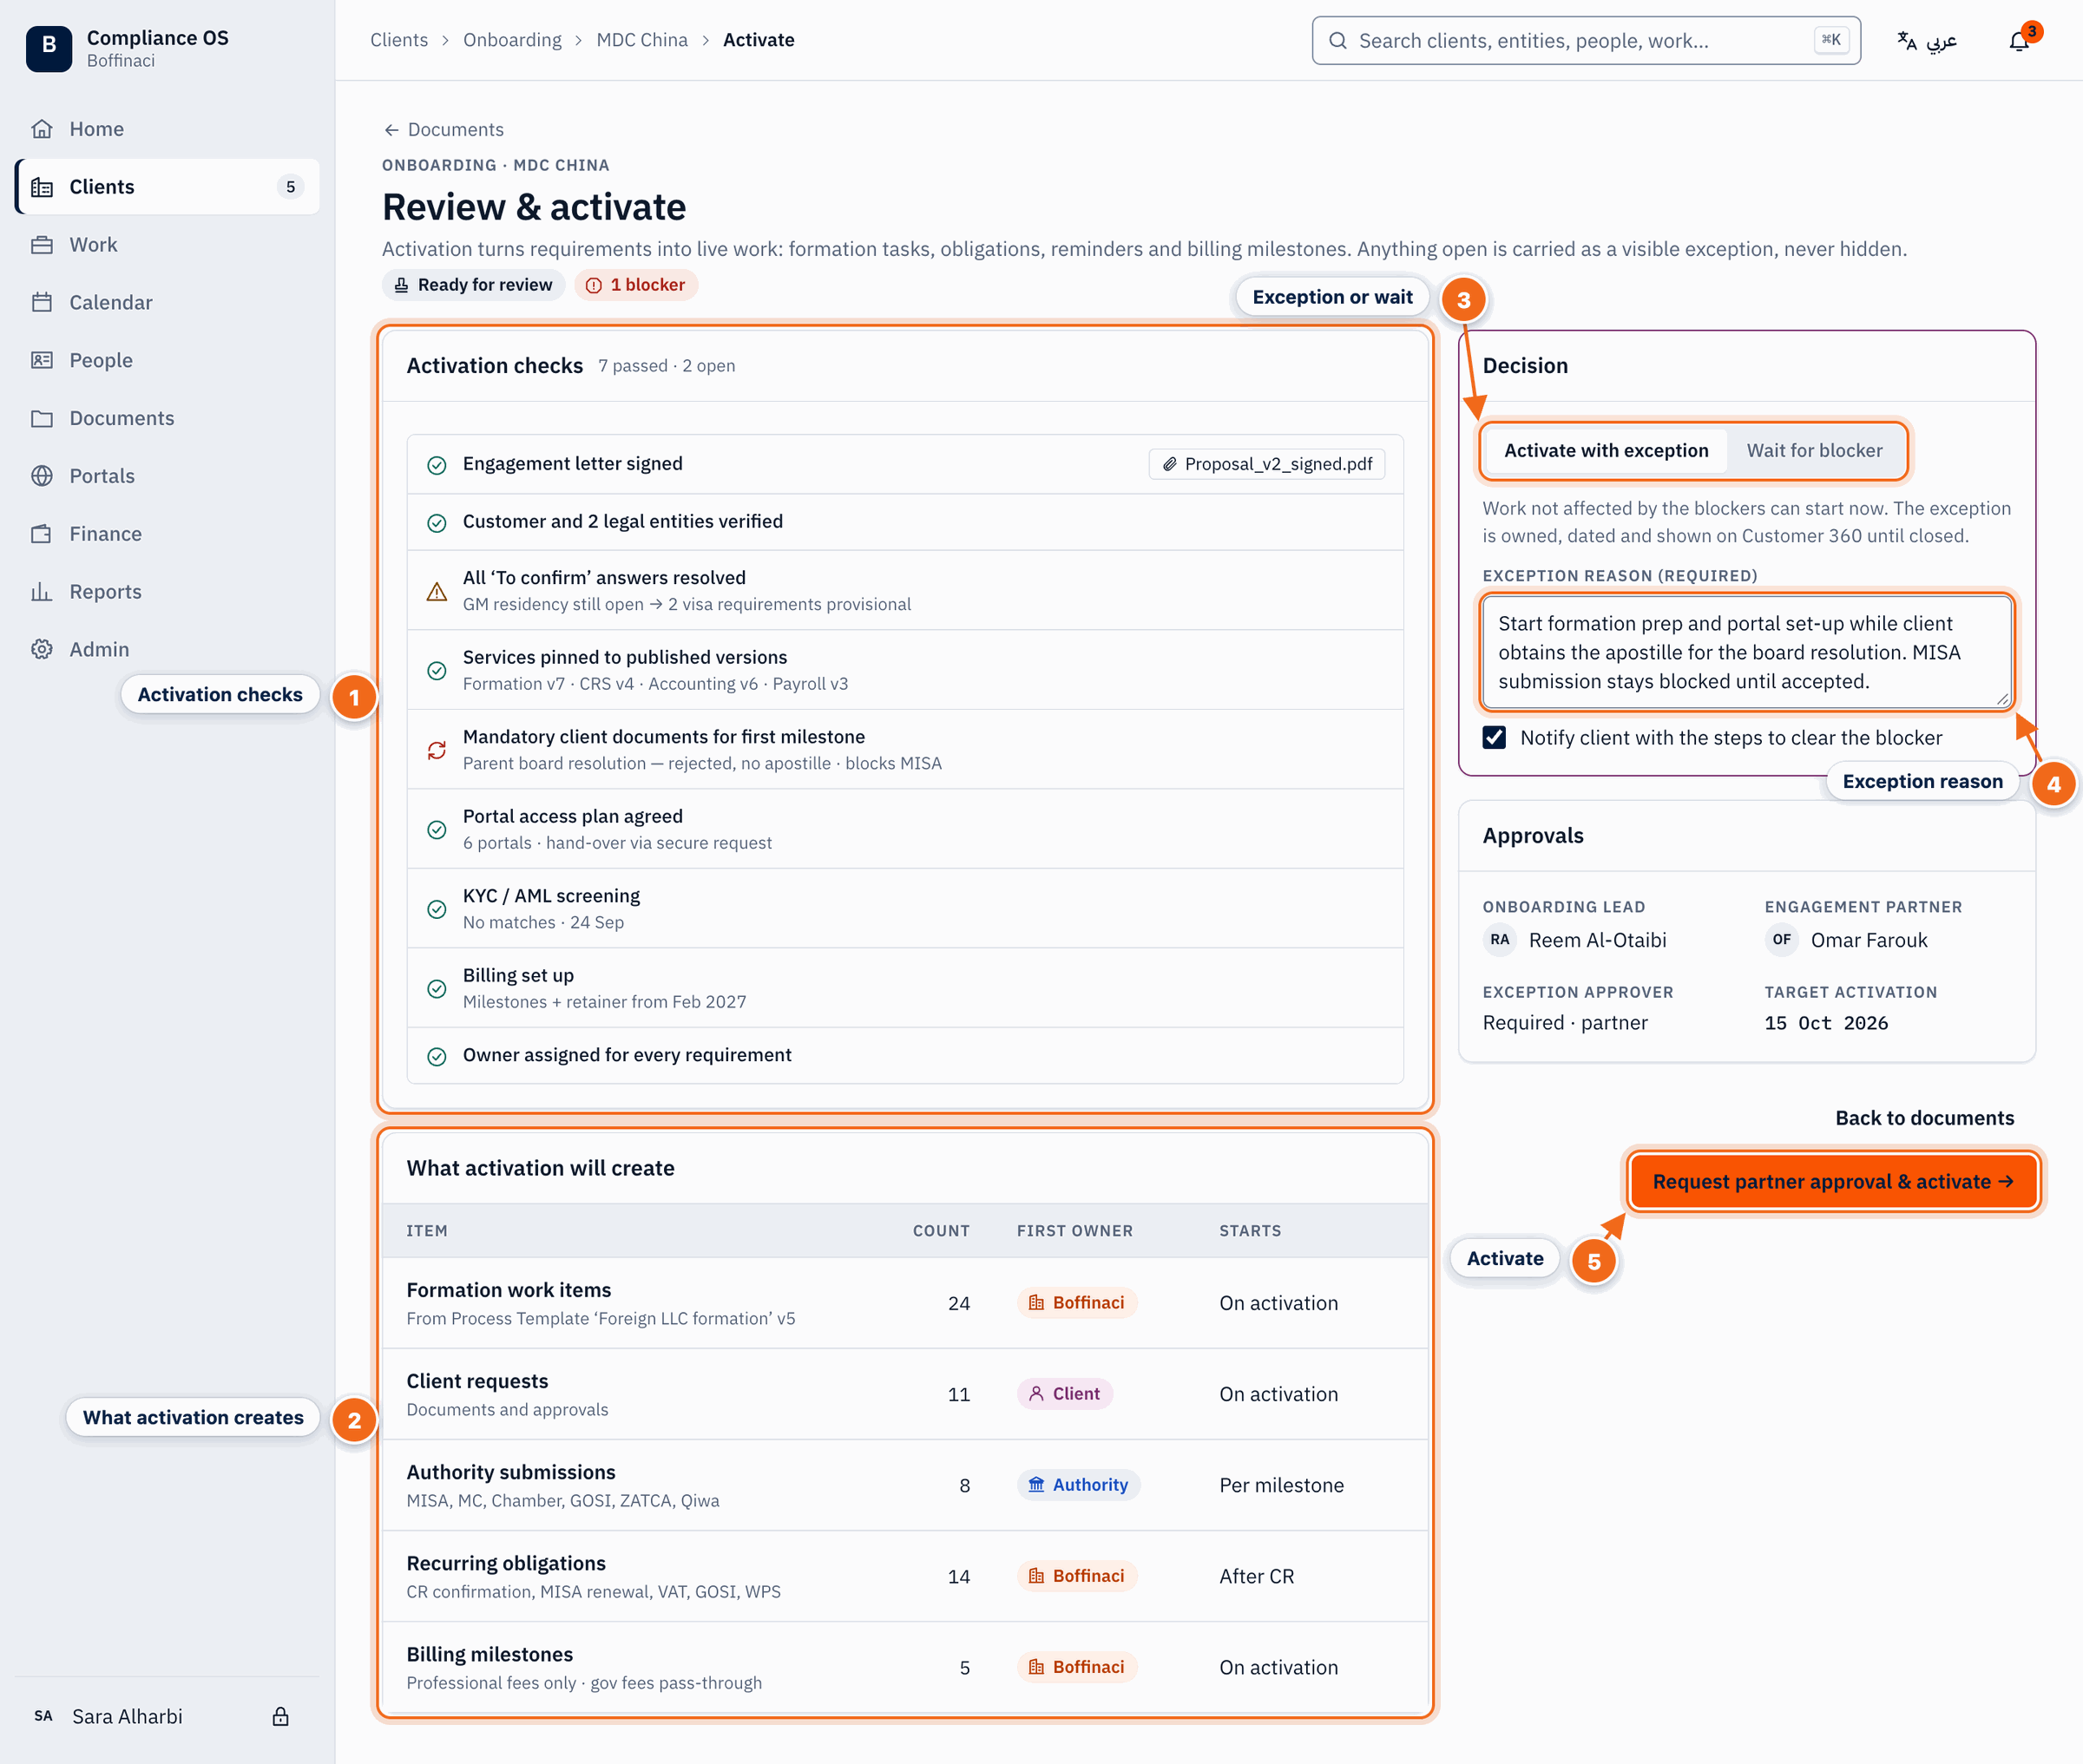The image size is (2083, 1764).
Task: Click target activation '15 Oct 2026'
Action: click(x=1826, y=1023)
